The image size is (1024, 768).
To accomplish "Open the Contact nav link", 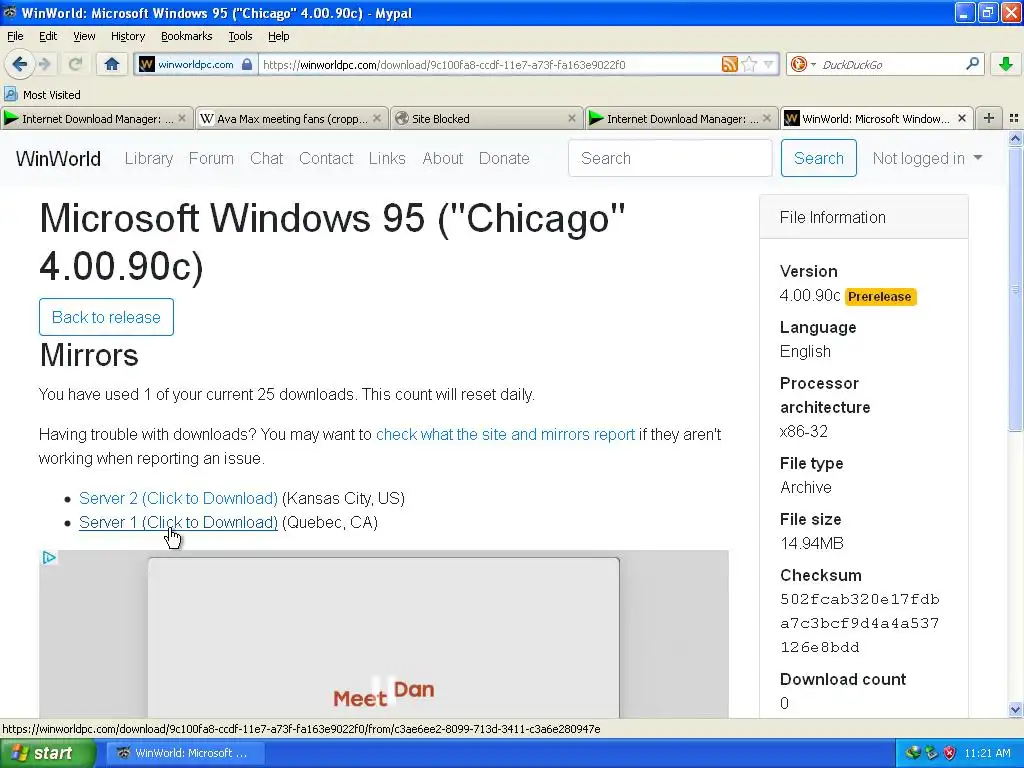I will [326, 158].
